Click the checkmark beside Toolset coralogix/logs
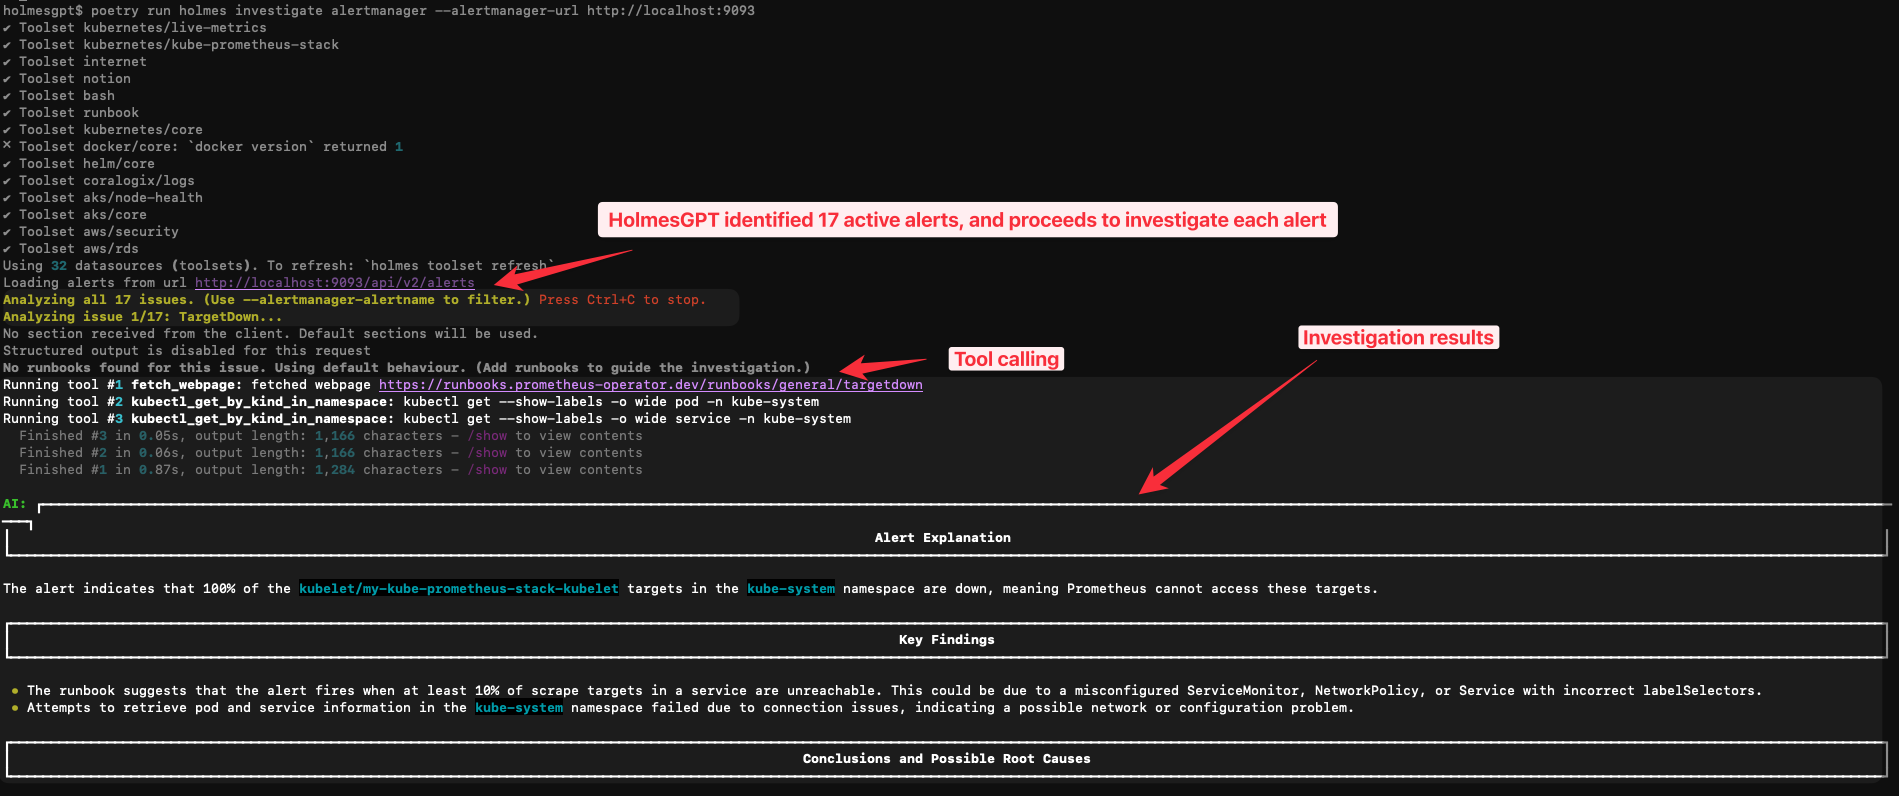The width and height of the screenshot is (1899, 796). [7, 181]
